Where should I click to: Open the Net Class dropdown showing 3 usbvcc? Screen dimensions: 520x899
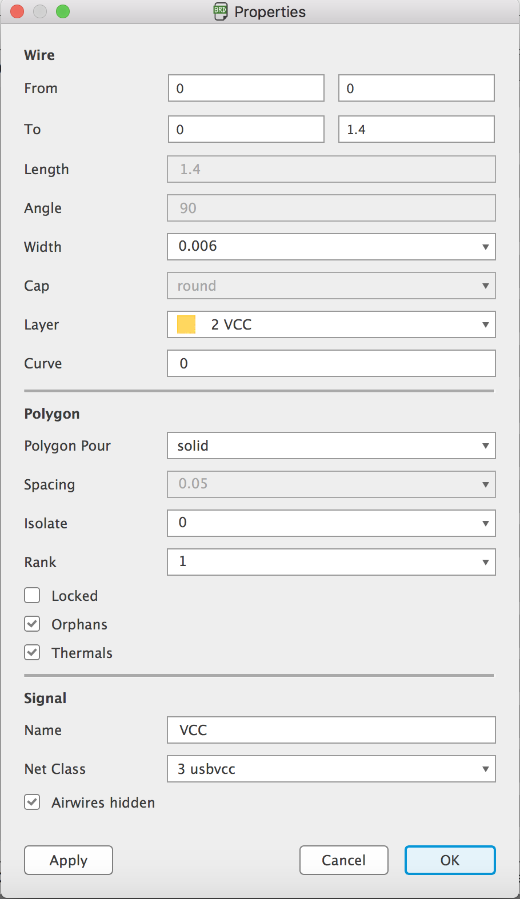(x=331, y=769)
